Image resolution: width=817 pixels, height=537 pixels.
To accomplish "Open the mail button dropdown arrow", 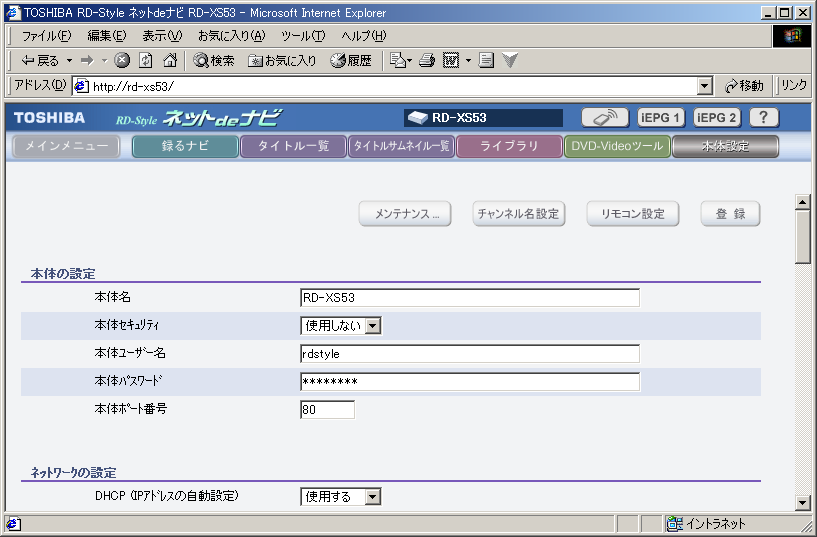I will pyautogui.click(x=410, y=61).
